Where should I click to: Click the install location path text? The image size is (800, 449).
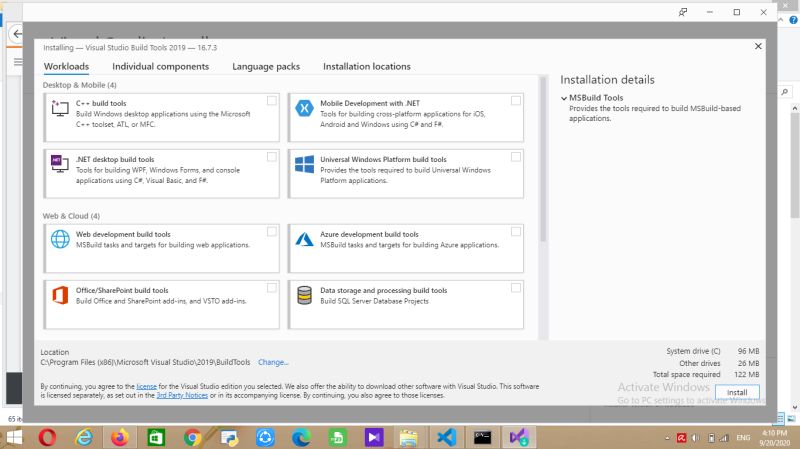145,362
